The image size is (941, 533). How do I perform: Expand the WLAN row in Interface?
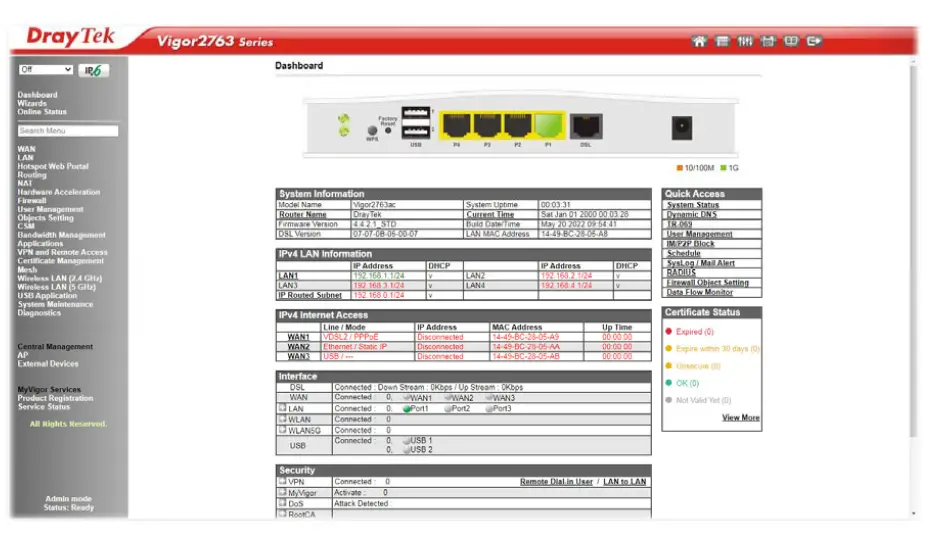pos(282,419)
